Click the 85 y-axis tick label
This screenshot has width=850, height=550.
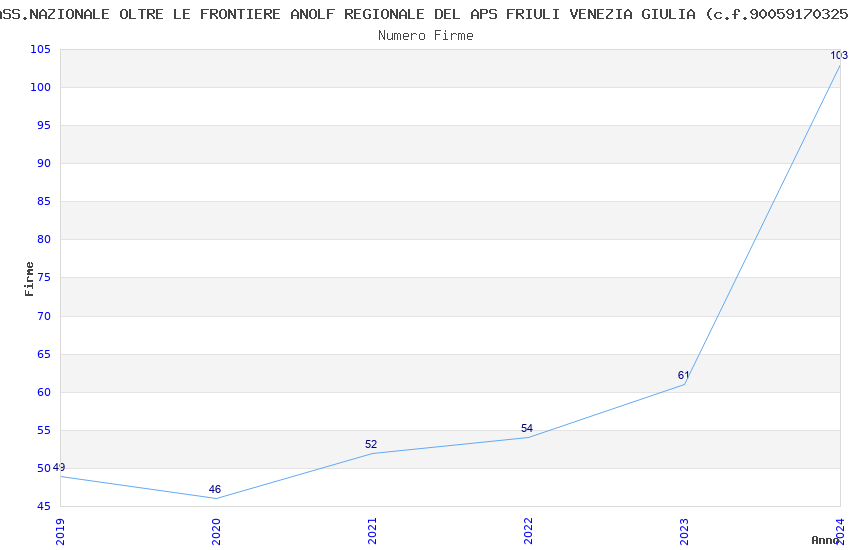click(x=43, y=202)
